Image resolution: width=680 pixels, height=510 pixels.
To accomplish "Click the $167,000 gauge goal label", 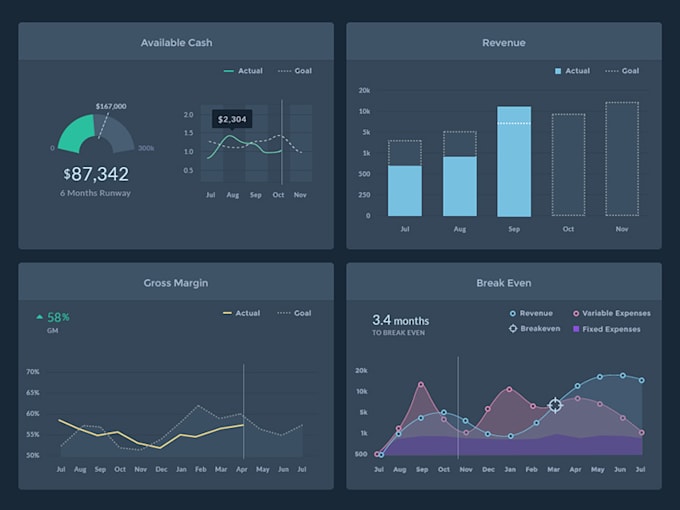I will pos(111,106).
